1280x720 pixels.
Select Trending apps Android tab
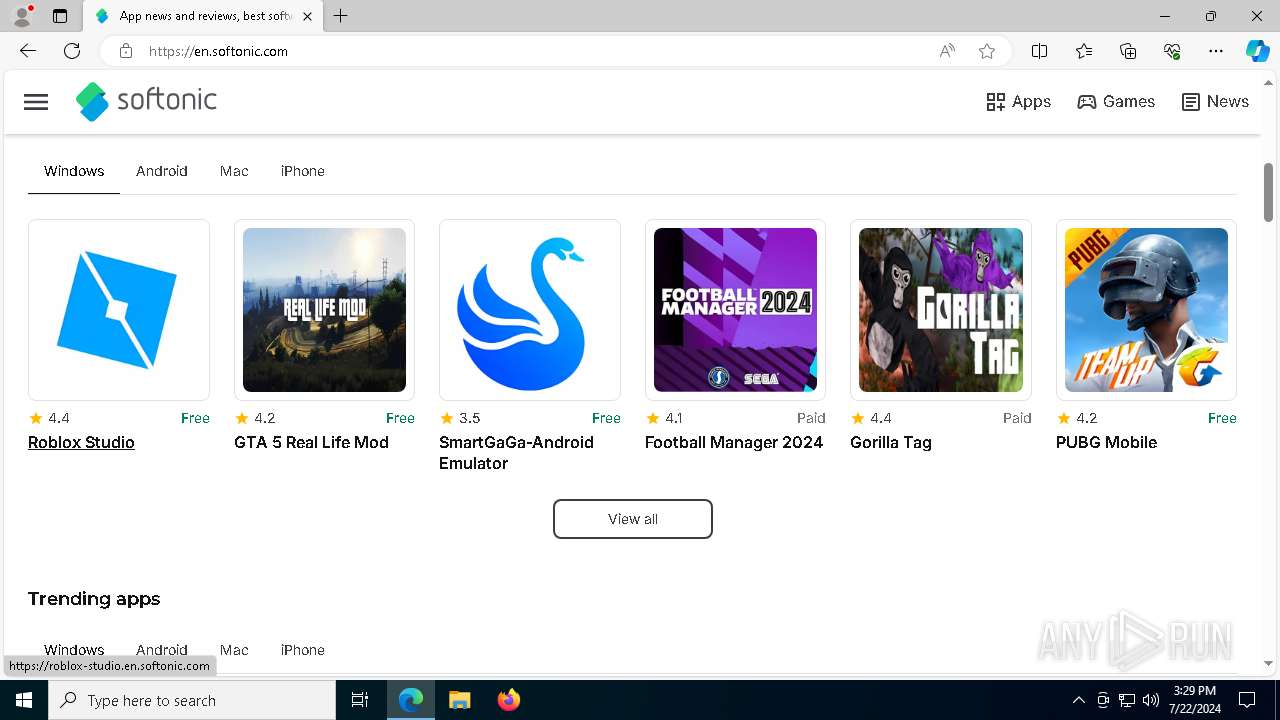162,650
